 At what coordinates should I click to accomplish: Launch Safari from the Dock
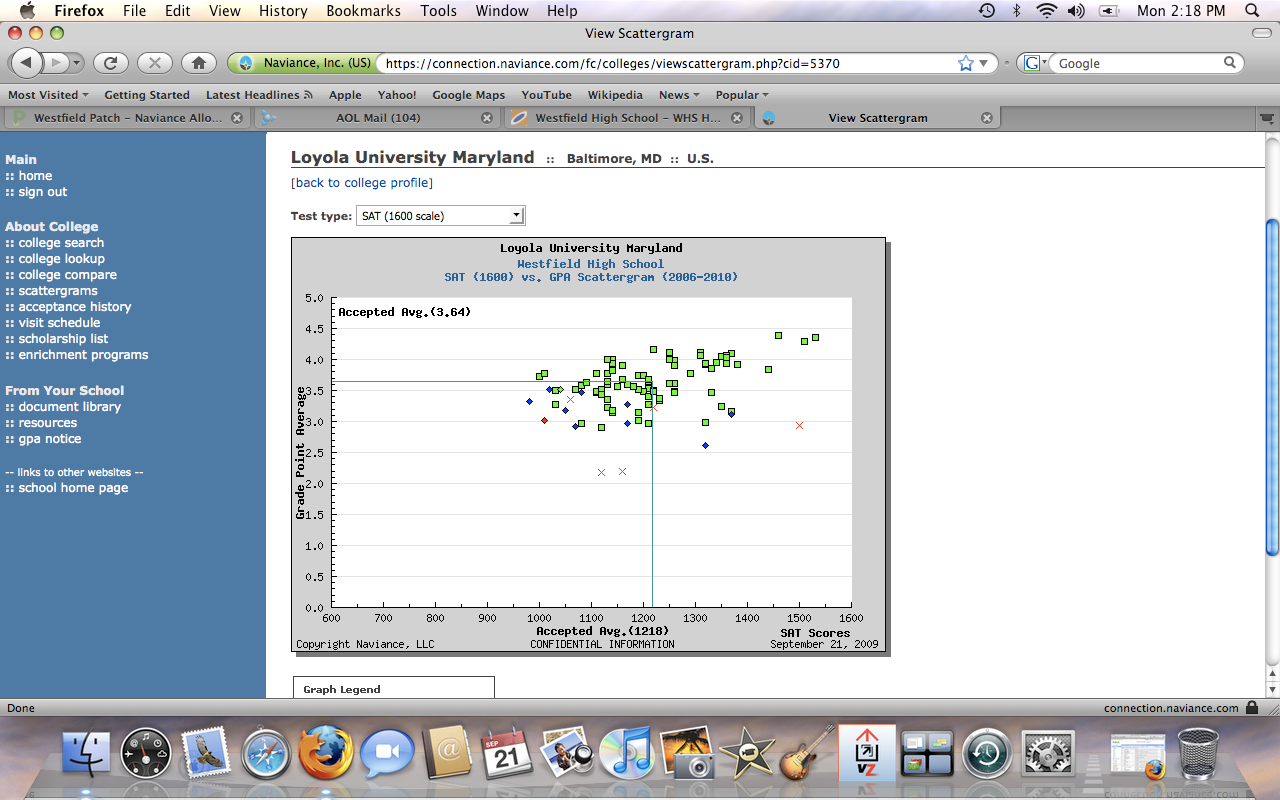(x=265, y=752)
